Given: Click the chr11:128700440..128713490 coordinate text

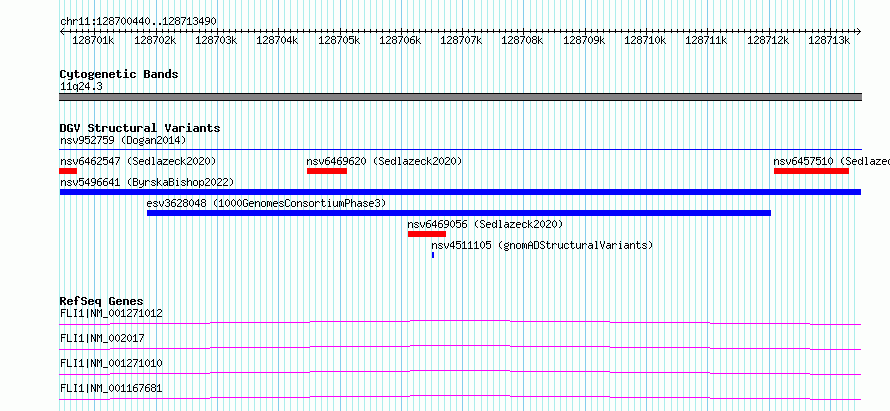Looking at the screenshot, I should click(x=138, y=21).
